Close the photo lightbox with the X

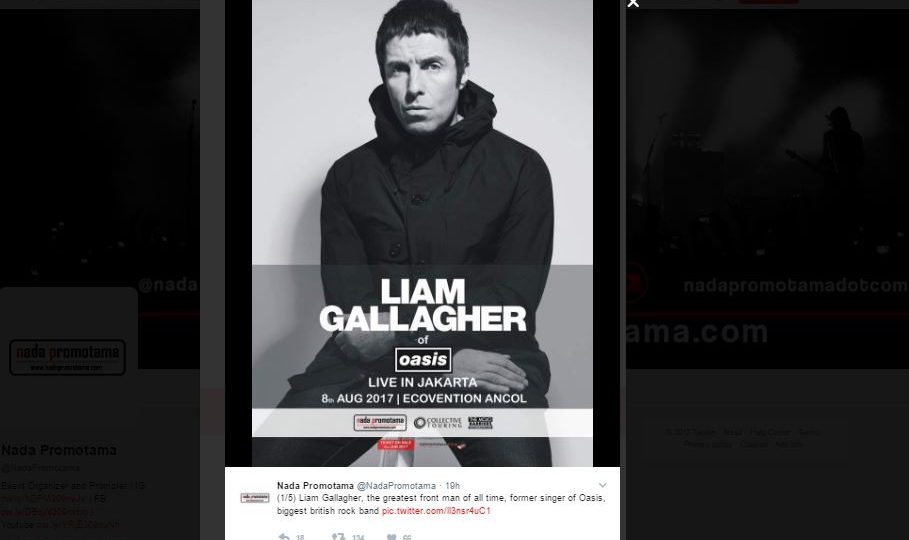[633, 3]
